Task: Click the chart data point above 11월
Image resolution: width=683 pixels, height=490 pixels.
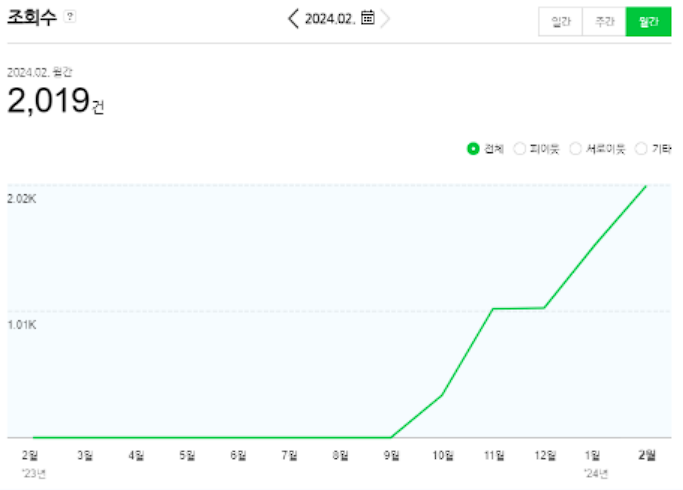Action: click(x=492, y=309)
